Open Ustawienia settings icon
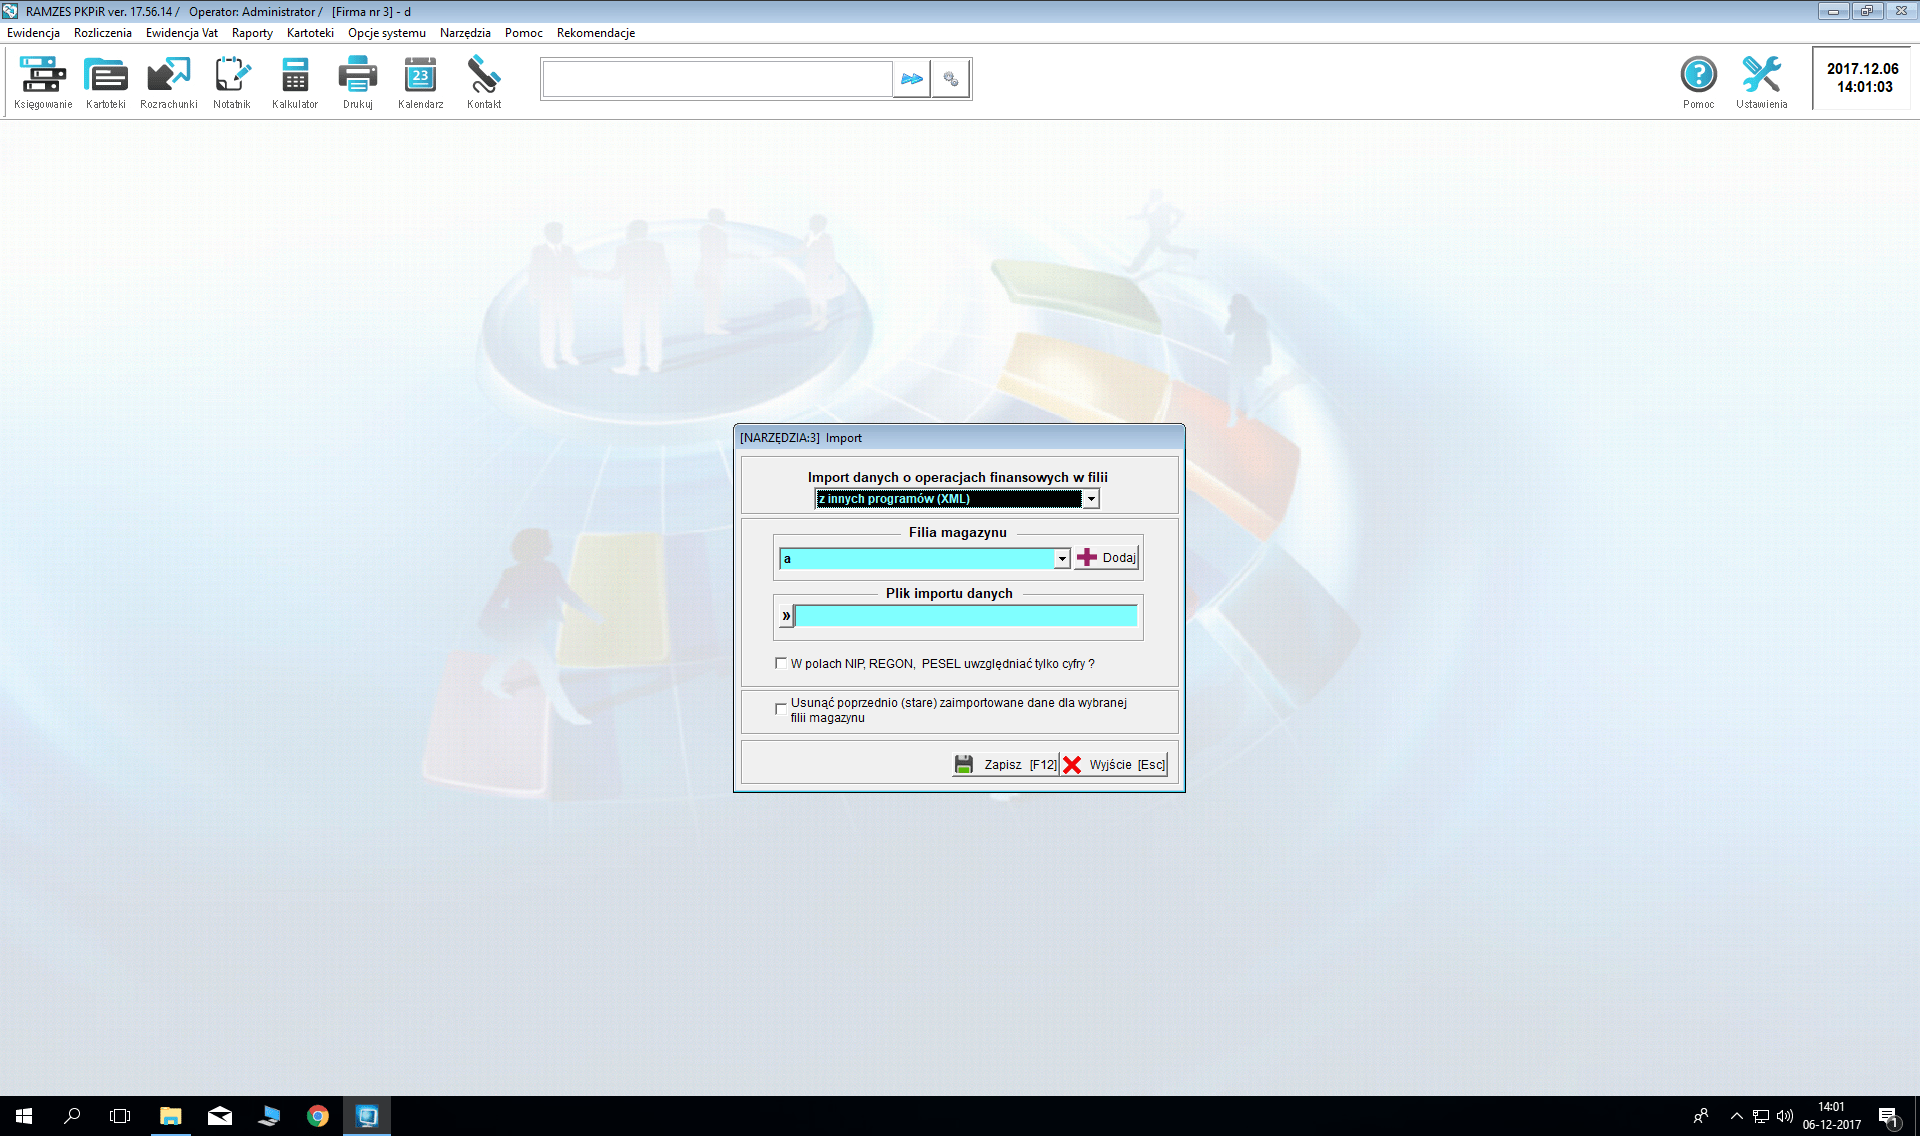The width and height of the screenshot is (1920, 1136). (x=1761, y=76)
